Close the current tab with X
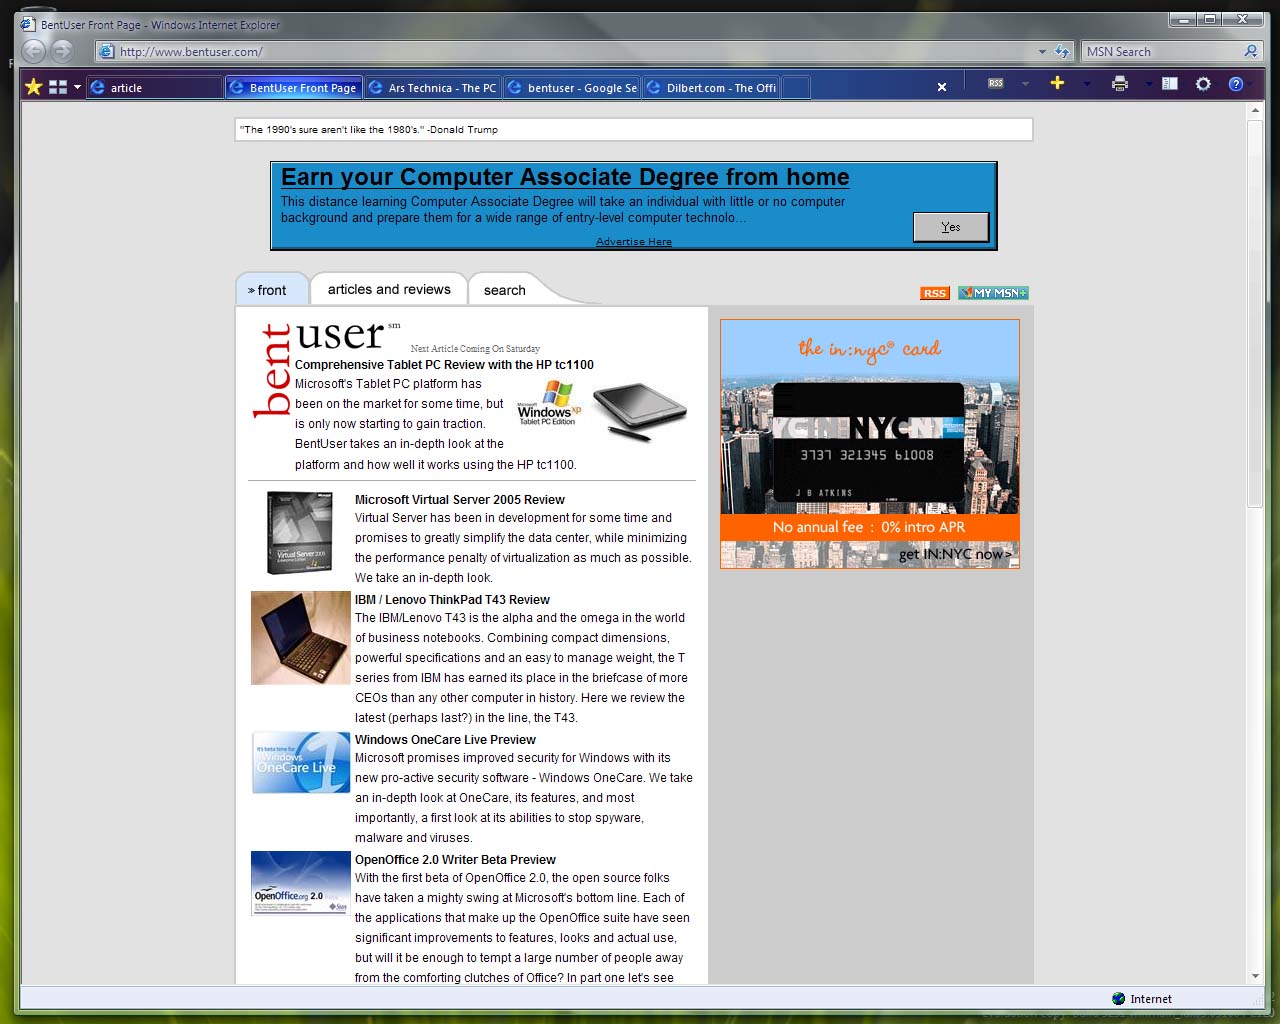 941,87
